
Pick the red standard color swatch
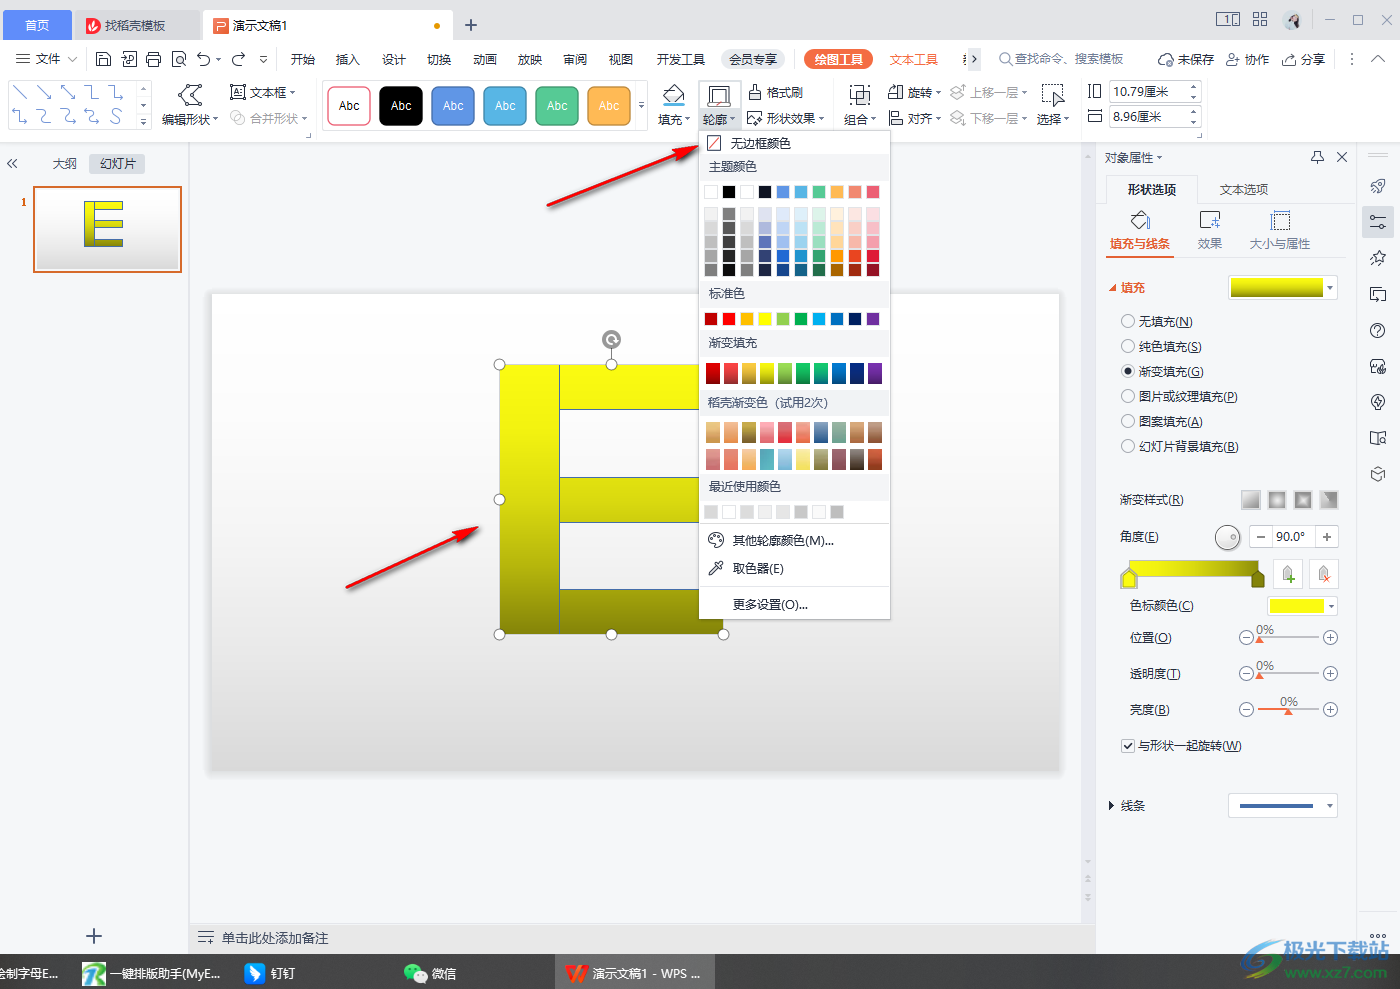point(729,319)
